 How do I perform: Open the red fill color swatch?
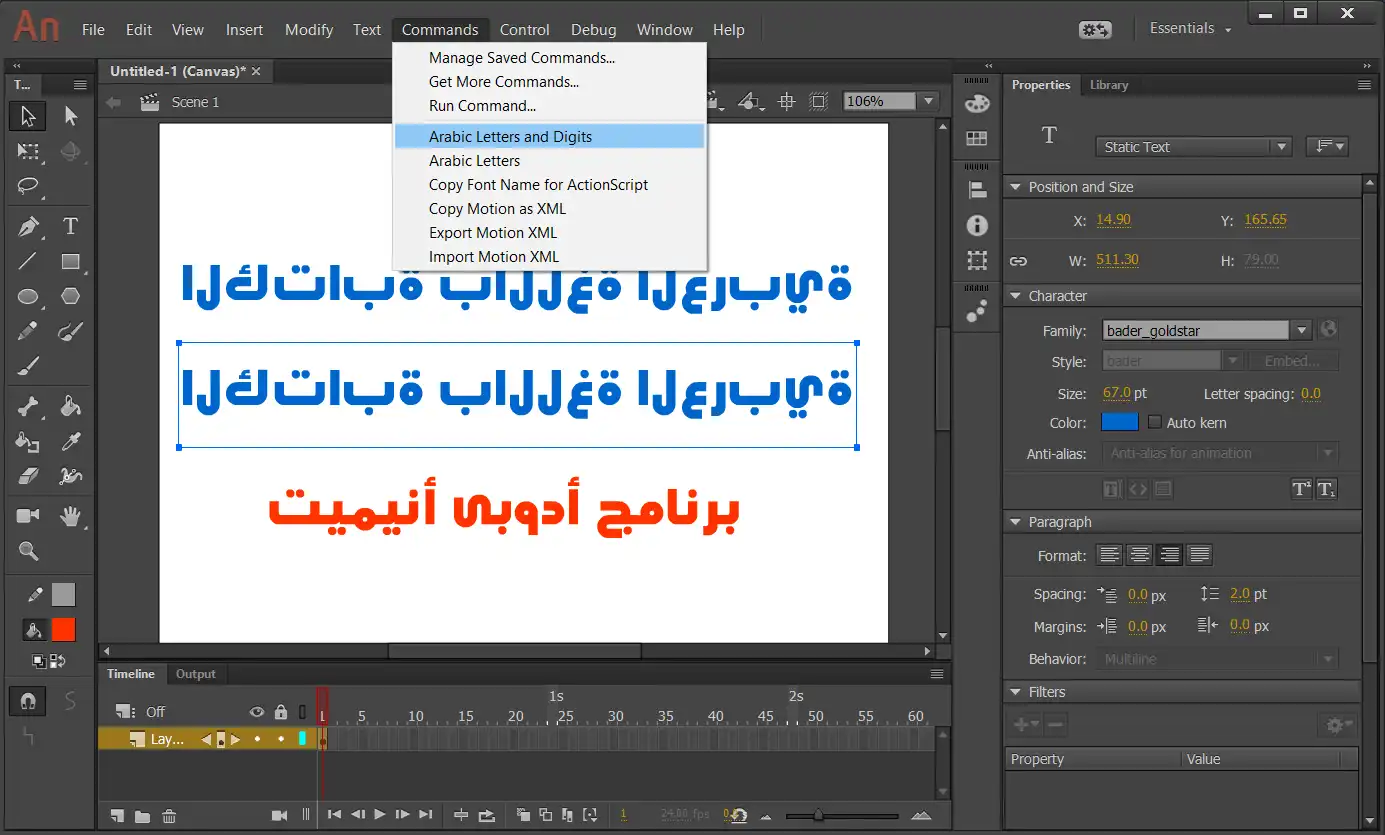[63, 629]
